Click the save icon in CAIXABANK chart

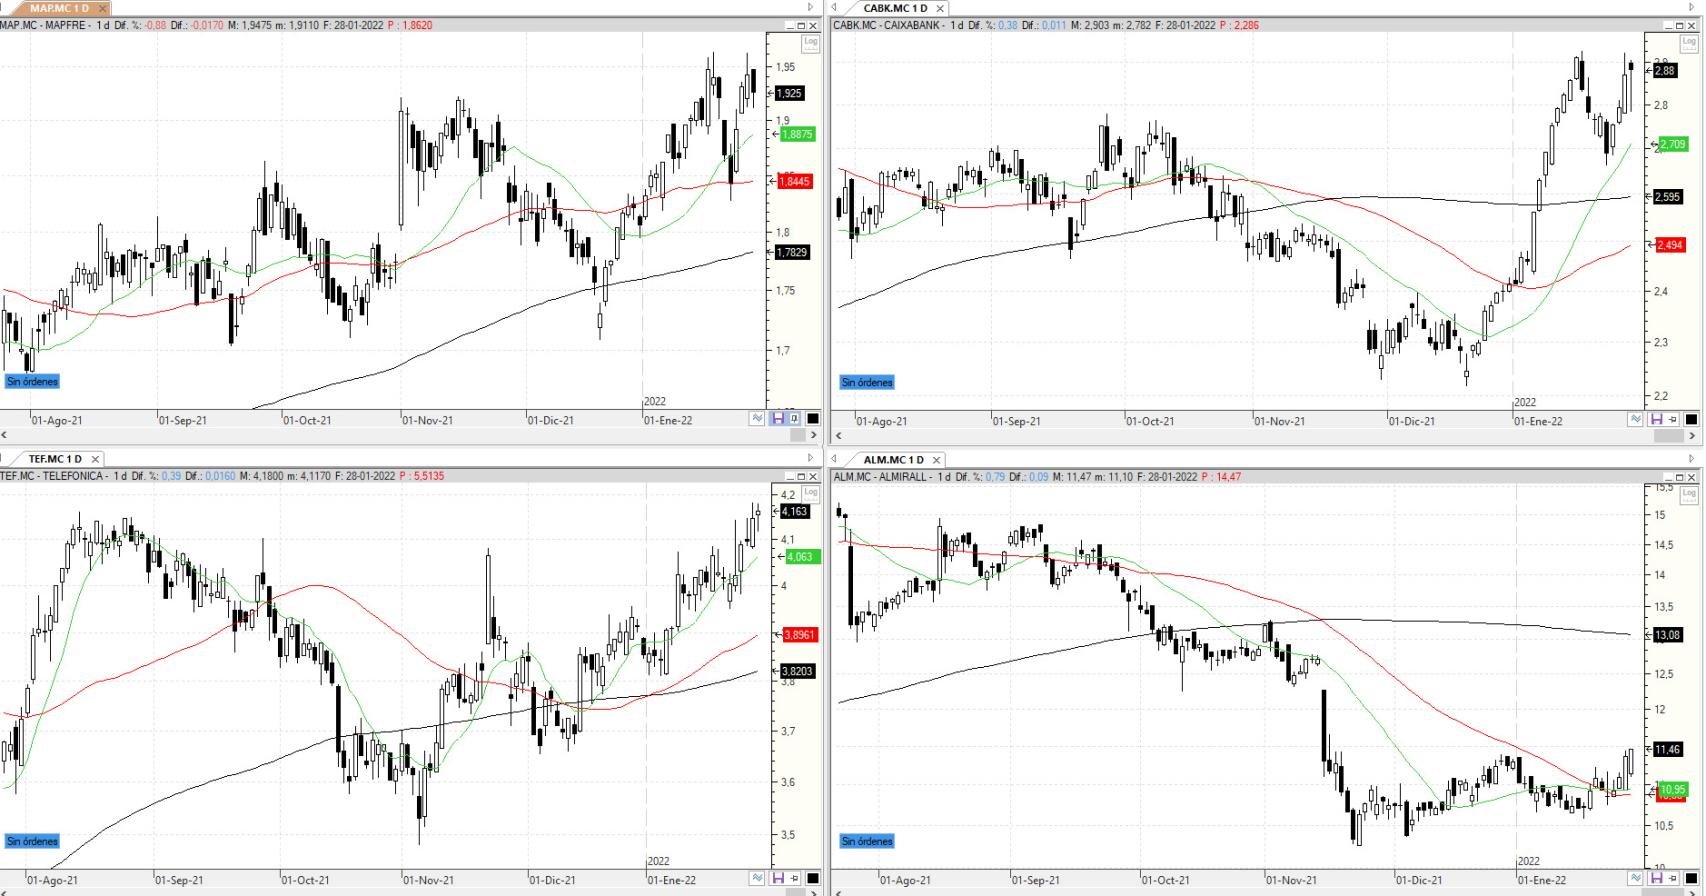point(1656,420)
